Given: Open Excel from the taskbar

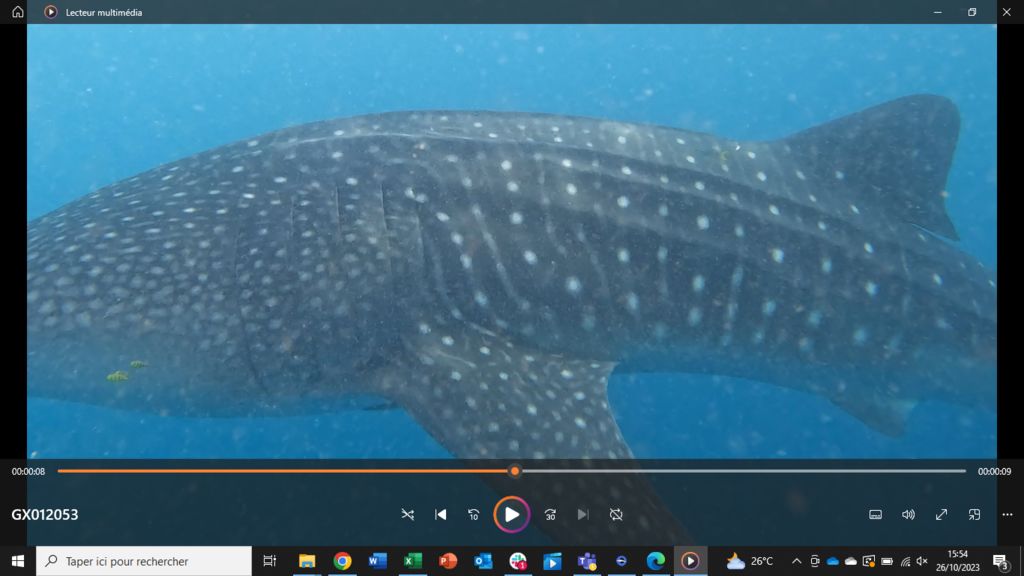Looking at the screenshot, I should pyautogui.click(x=412, y=561).
